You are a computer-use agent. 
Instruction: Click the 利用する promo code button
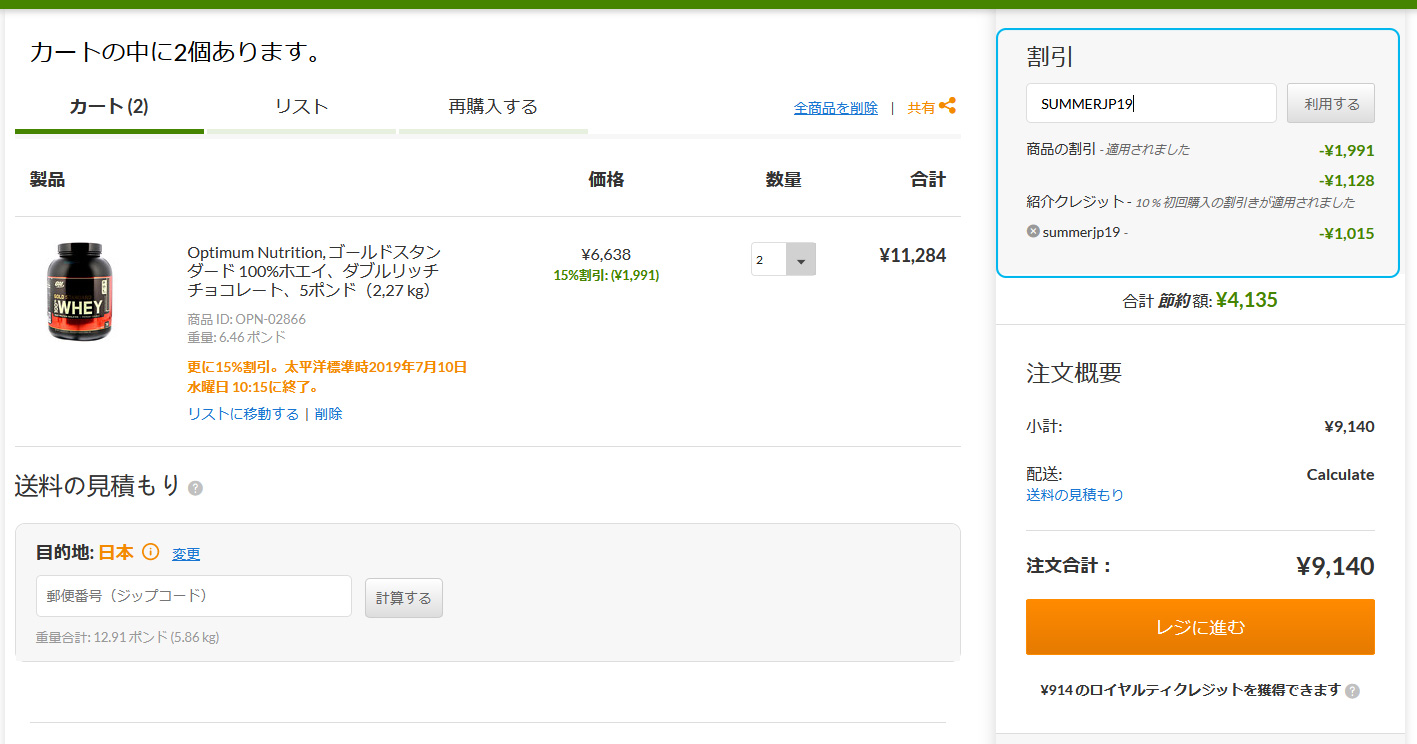[1331, 103]
